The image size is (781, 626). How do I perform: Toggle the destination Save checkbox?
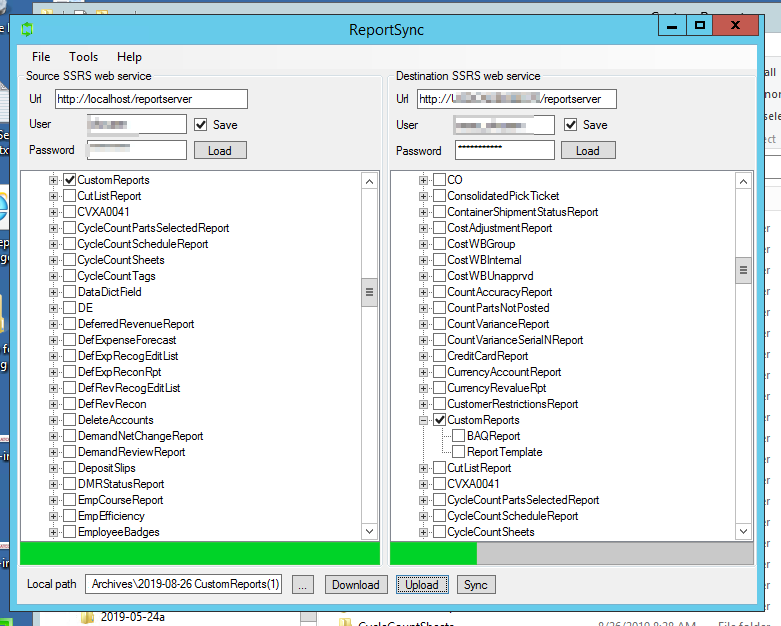[571, 125]
